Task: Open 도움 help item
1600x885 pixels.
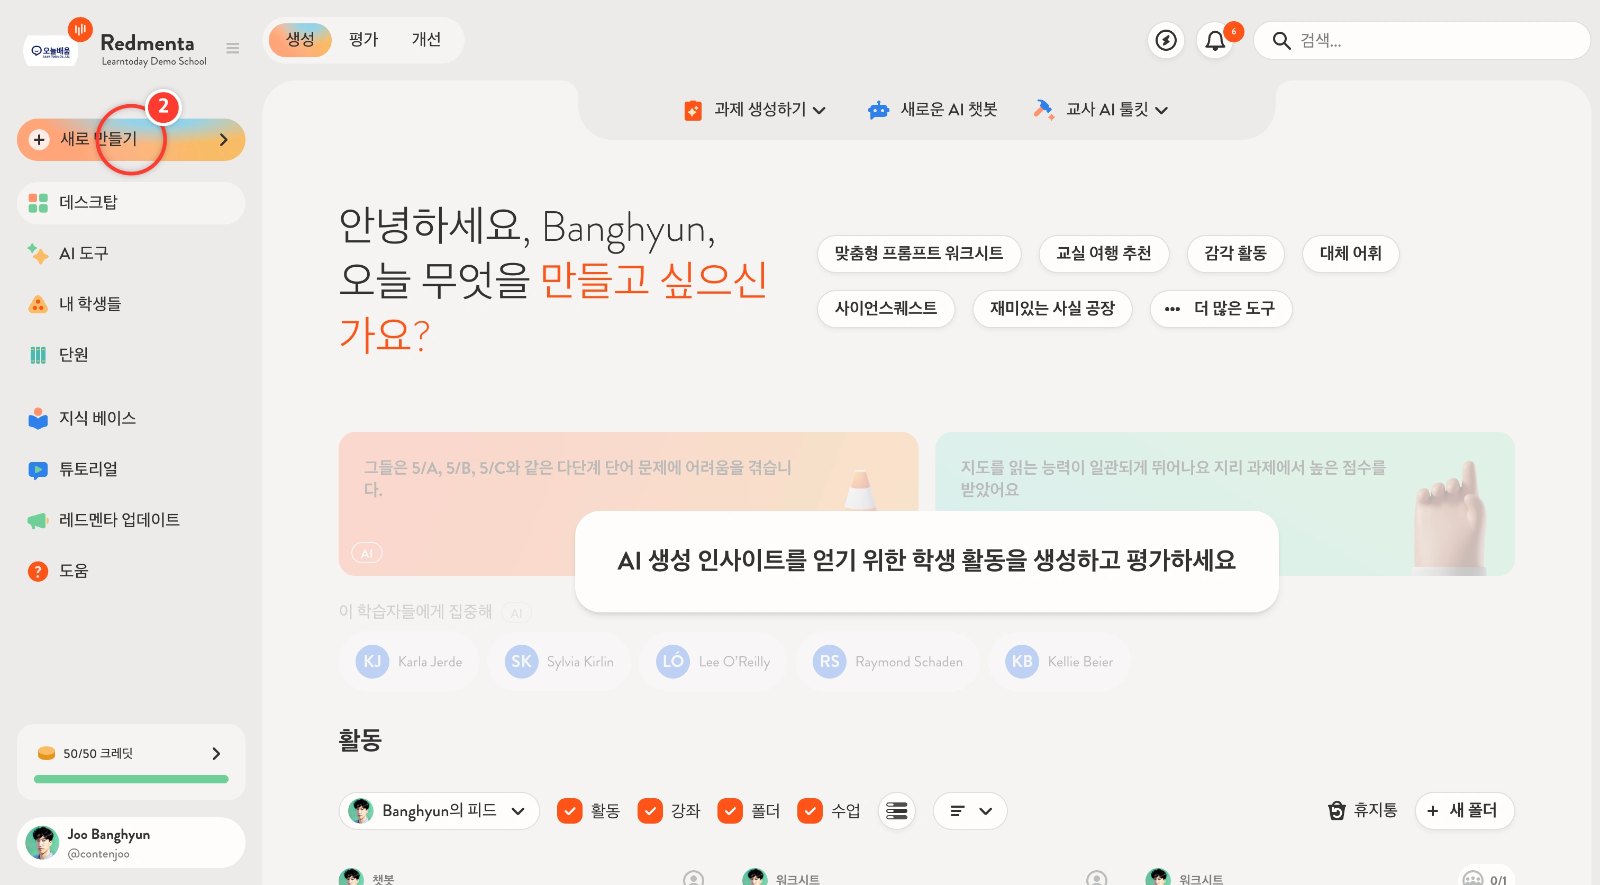Action: [x=131, y=571]
